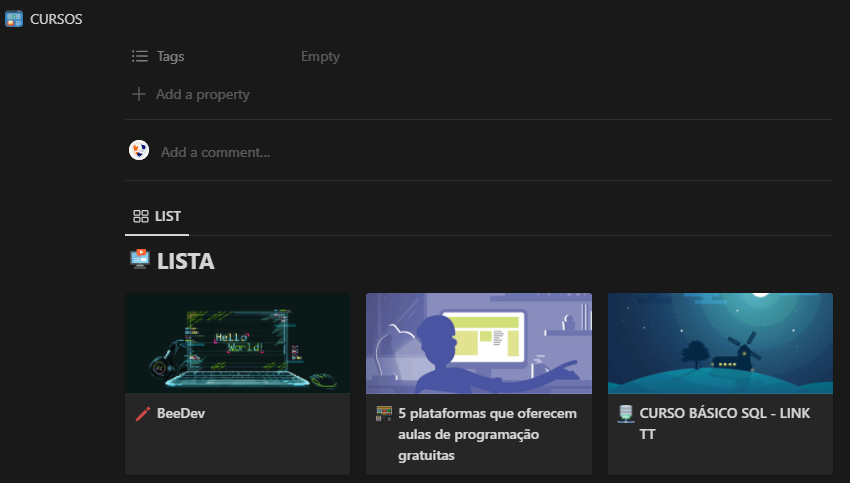Open the Hello World laptop cover thumbnail
850x483 pixels.
pos(237,343)
